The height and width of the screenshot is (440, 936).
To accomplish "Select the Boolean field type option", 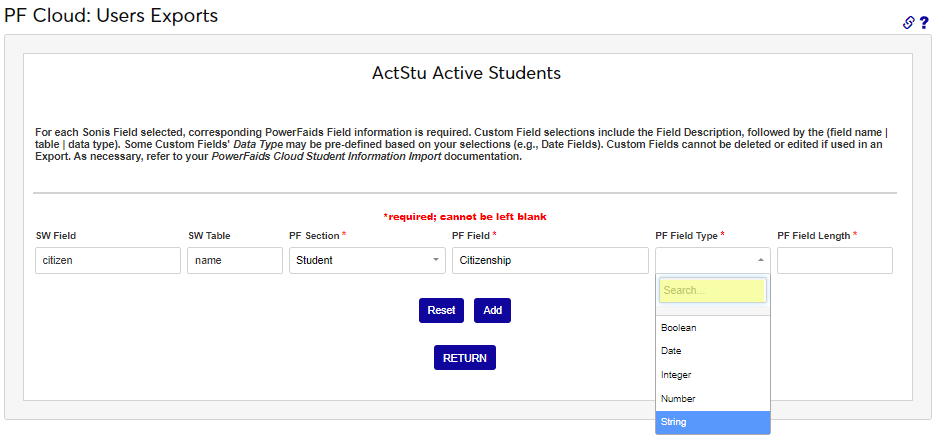I will (713, 327).
